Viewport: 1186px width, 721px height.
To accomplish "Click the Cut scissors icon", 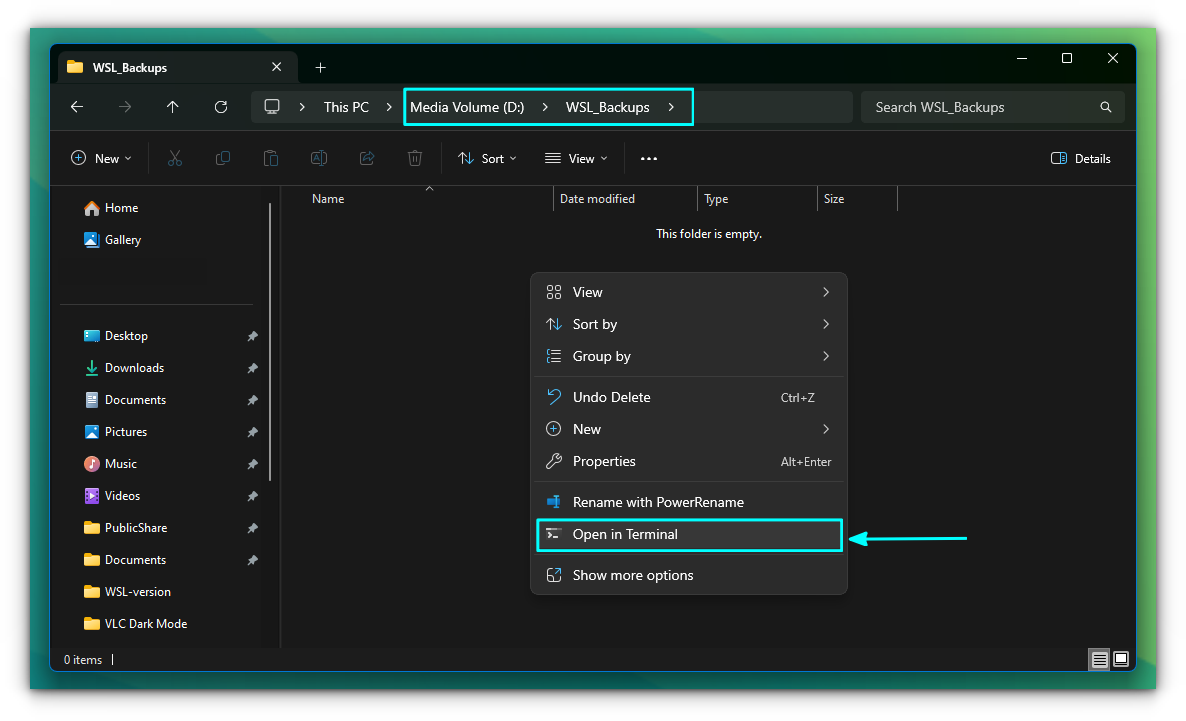I will pos(175,158).
